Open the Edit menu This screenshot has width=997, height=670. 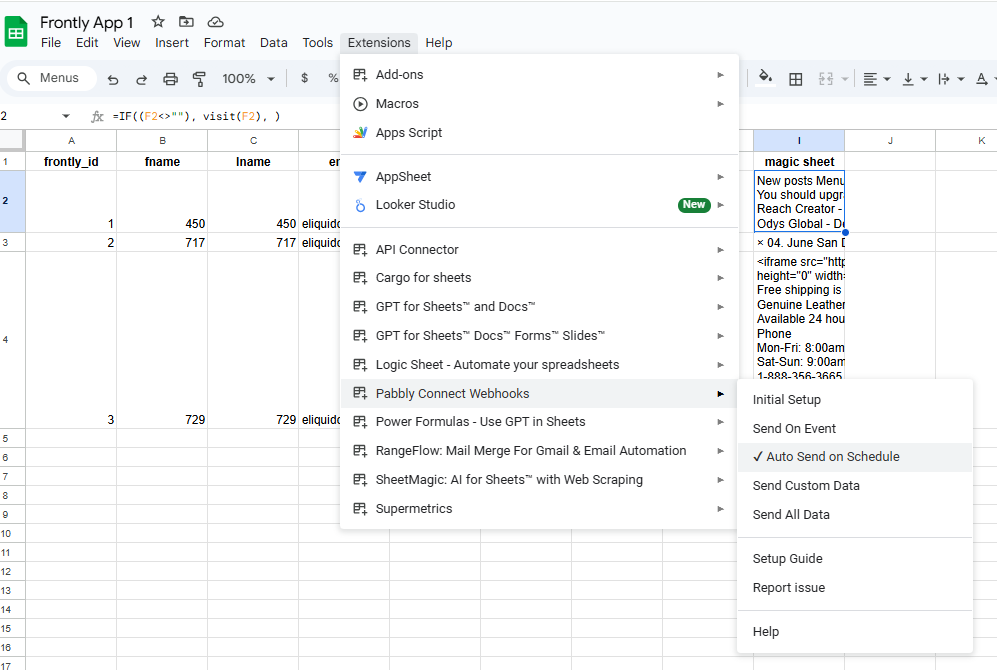click(87, 43)
